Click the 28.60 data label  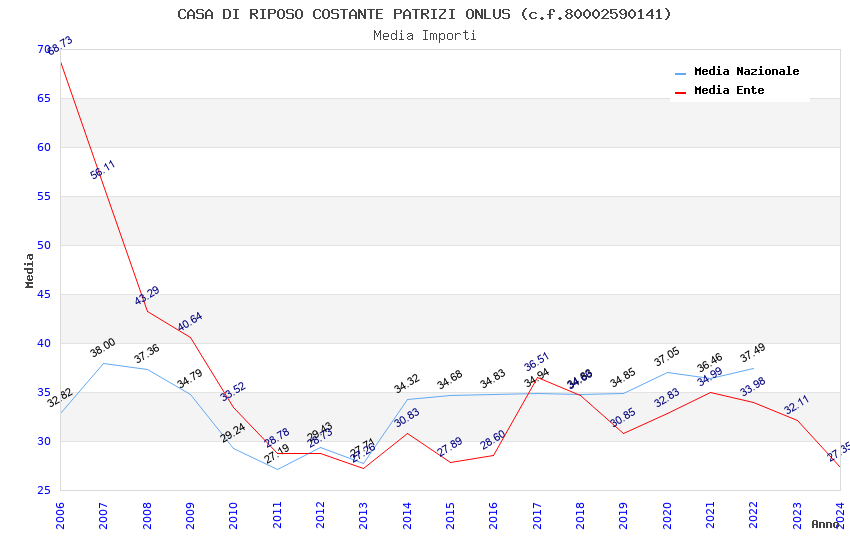point(493,439)
